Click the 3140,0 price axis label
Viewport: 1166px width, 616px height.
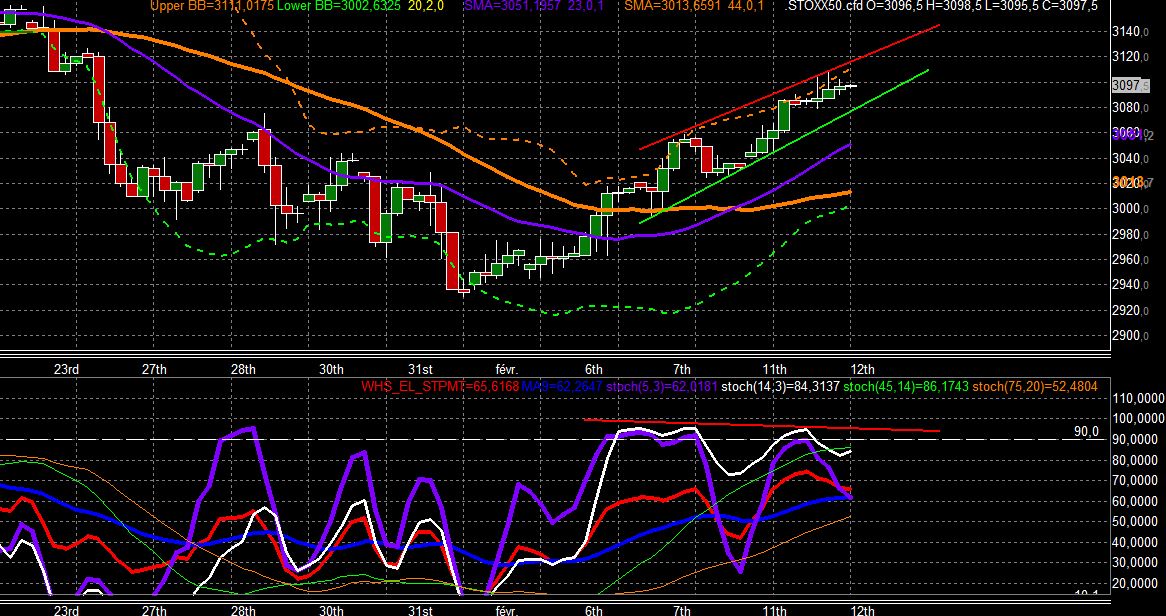[x=1130, y=31]
